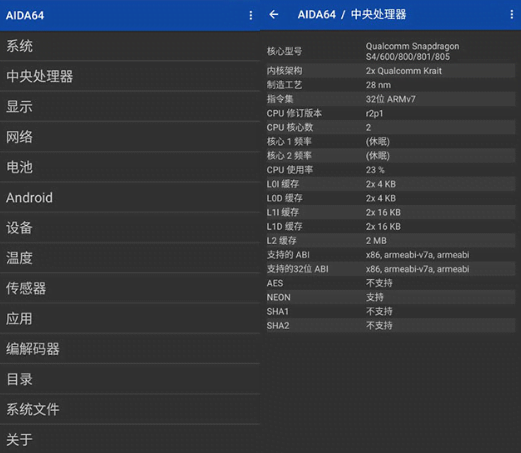Open the 系统文件 category
This screenshot has width=521, height=453.
[130, 409]
